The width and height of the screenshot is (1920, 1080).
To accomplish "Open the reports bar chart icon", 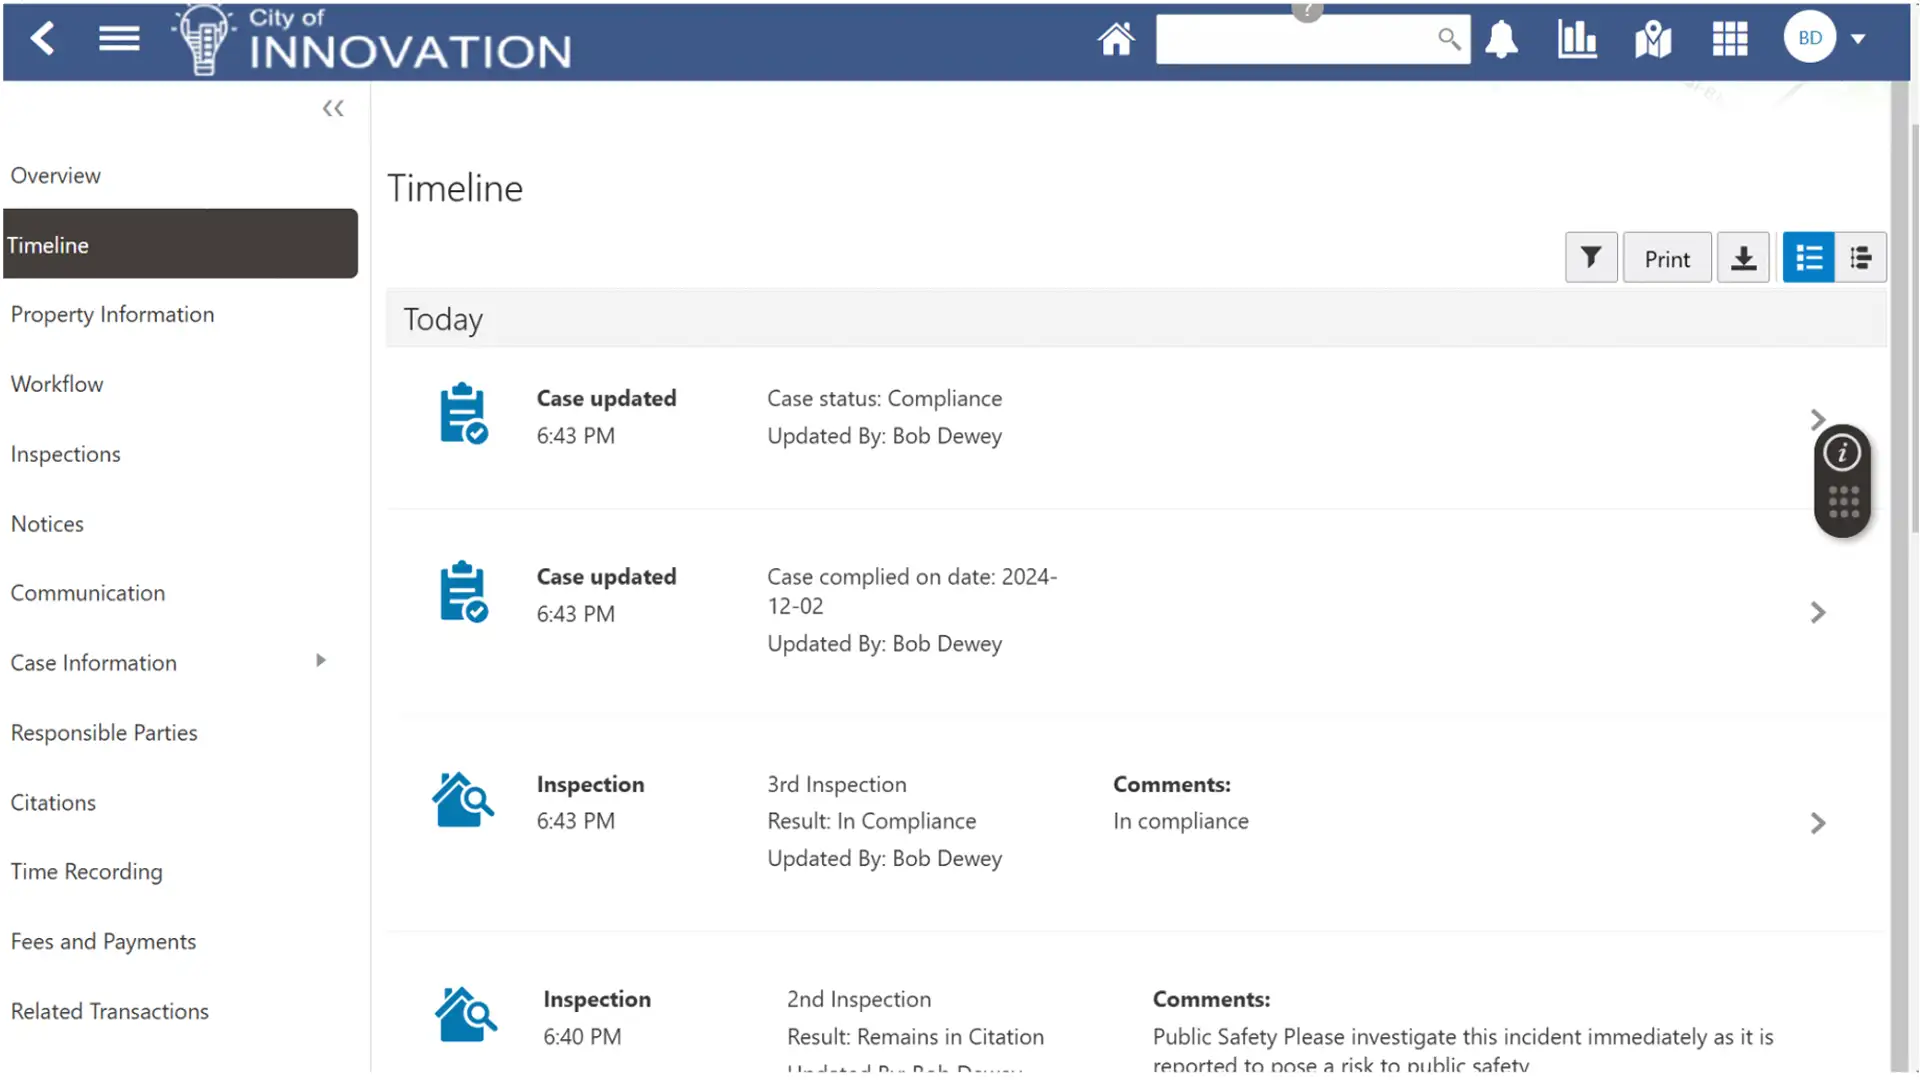I will [x=1577, y=40].
